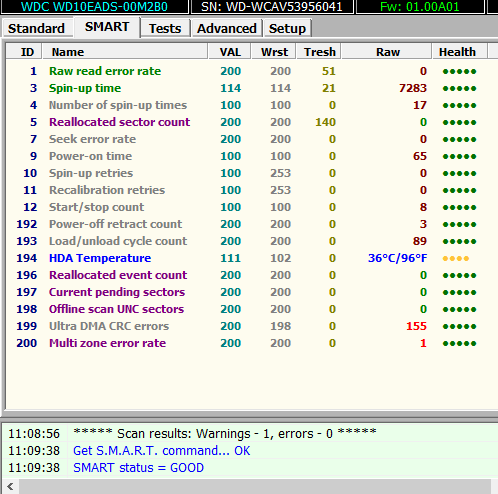Click the VAL column header
Viewport: 498px width, 494px height.
[x=230, y=52]
